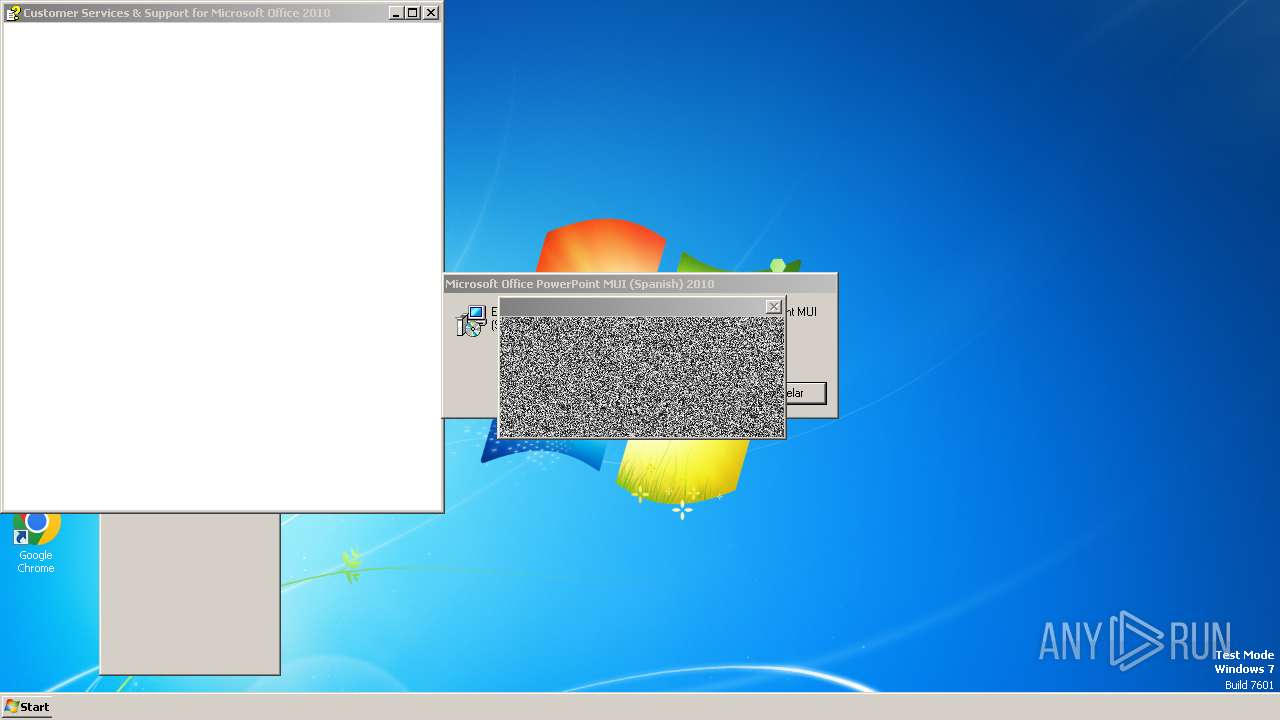Viewport: 1280px width, 720px height.
Task: Close the Customer Services & Support window
Action: [x=431, y=13]
